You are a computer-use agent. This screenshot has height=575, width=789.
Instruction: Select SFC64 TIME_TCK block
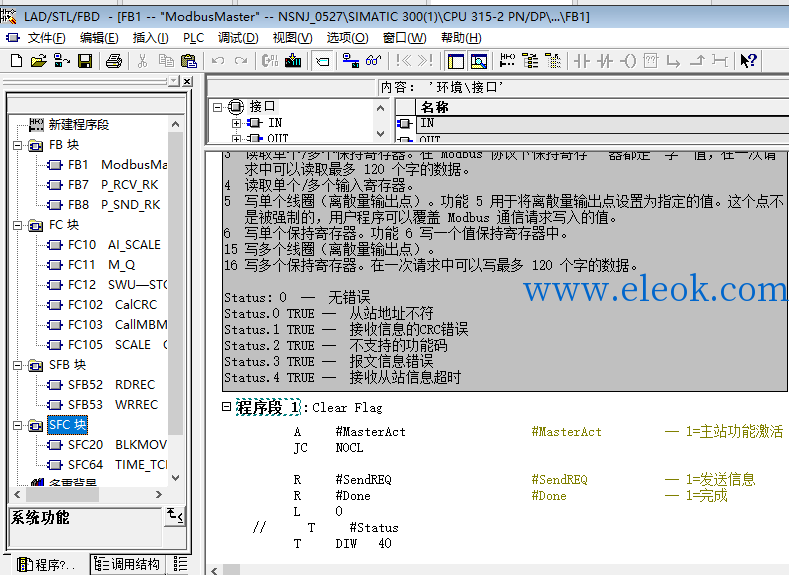tap(107, 465)
